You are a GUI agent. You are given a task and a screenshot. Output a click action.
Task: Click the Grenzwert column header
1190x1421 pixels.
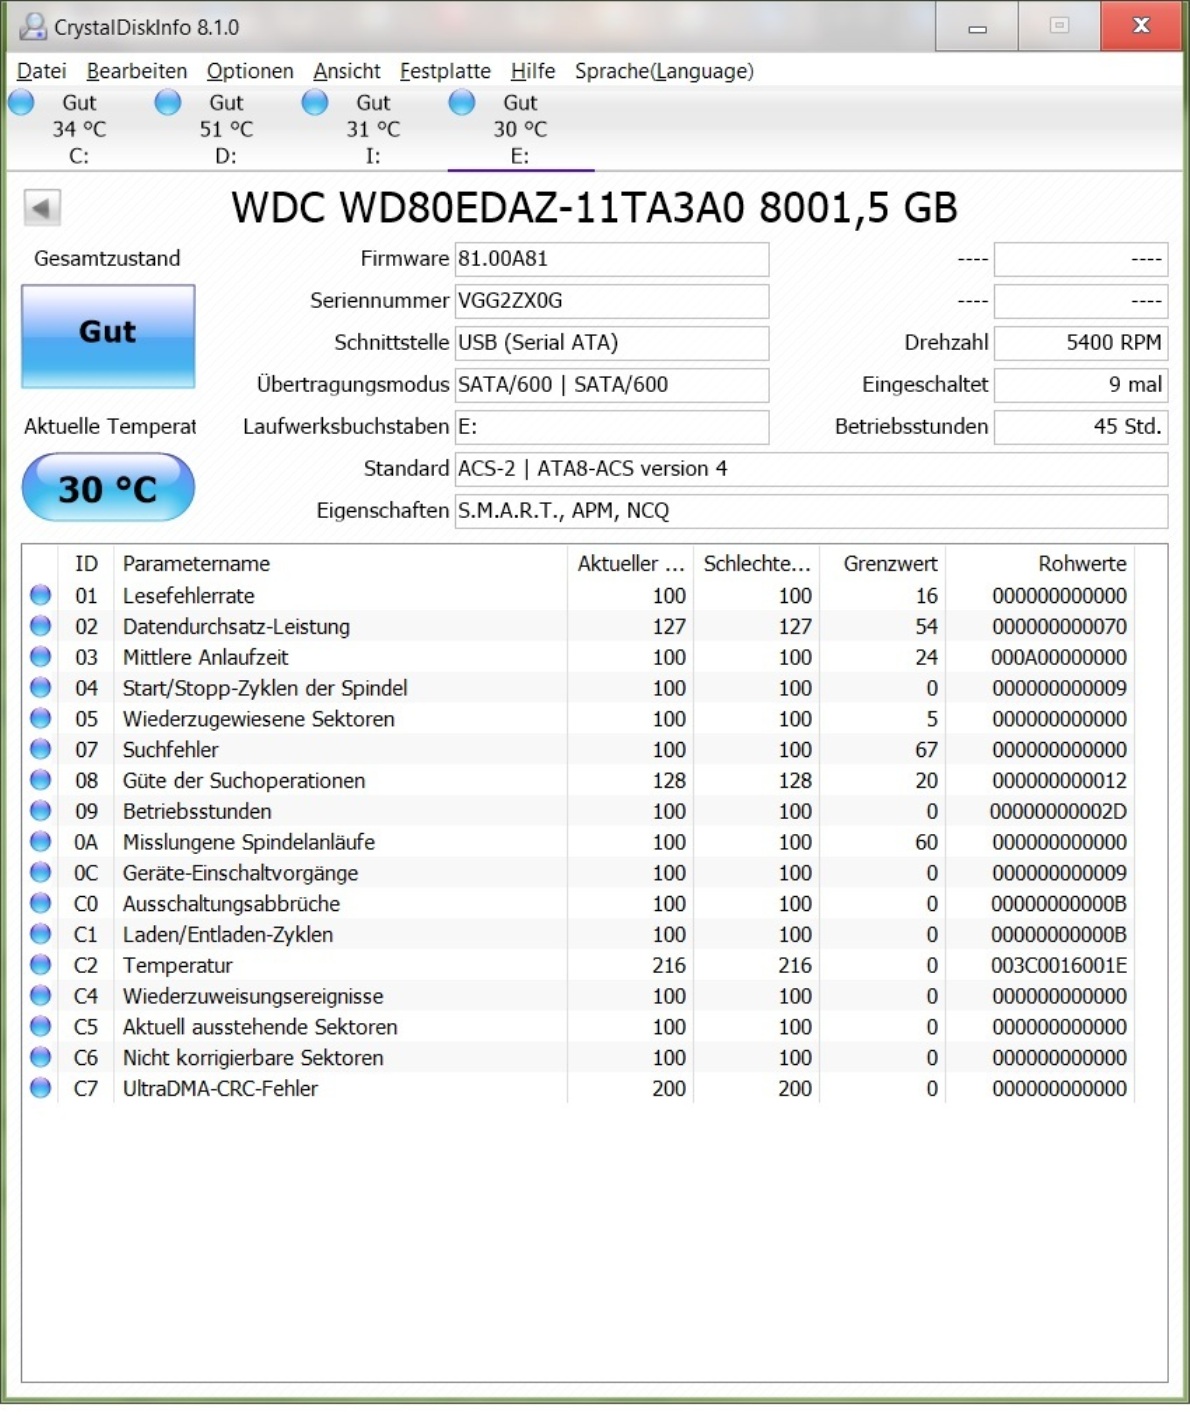click(882, 563)
